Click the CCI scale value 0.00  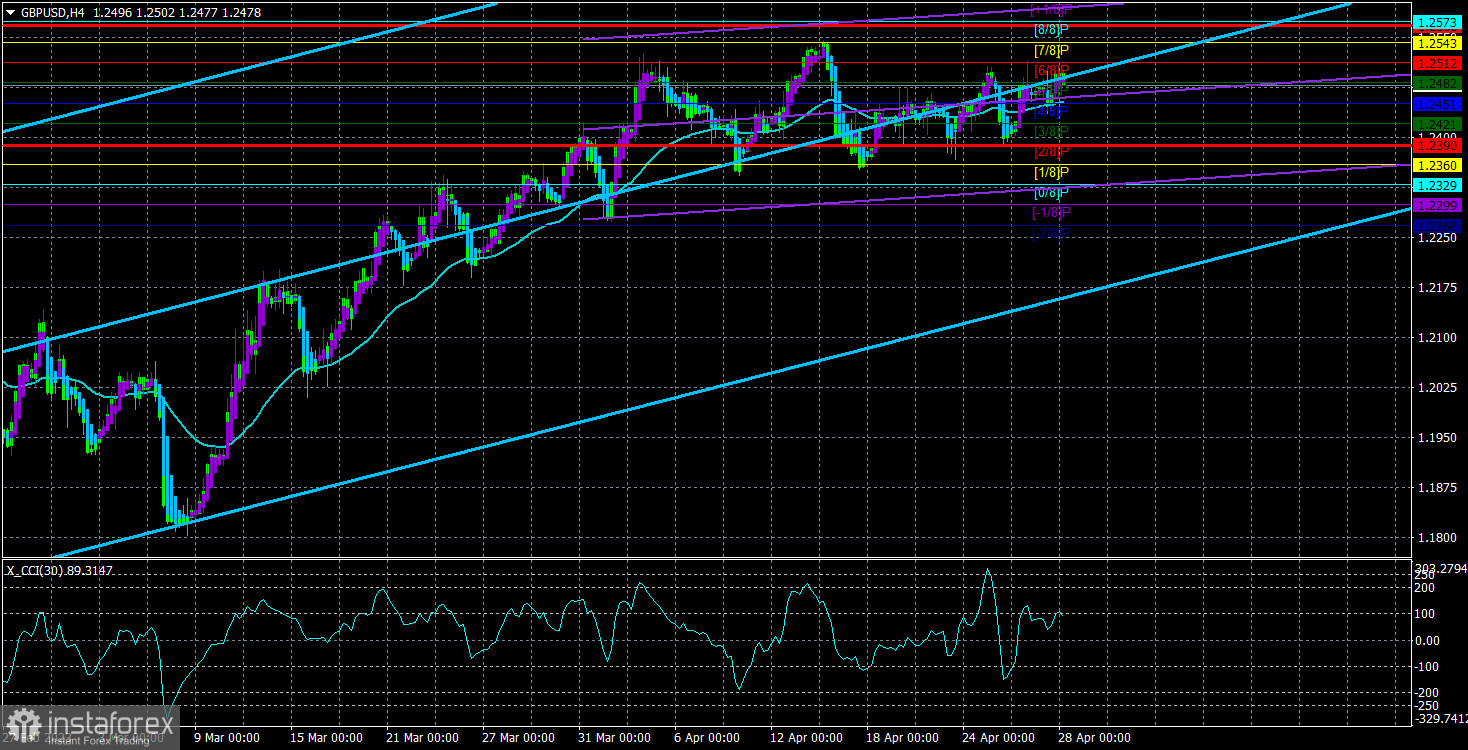(x=1428, y=641)
